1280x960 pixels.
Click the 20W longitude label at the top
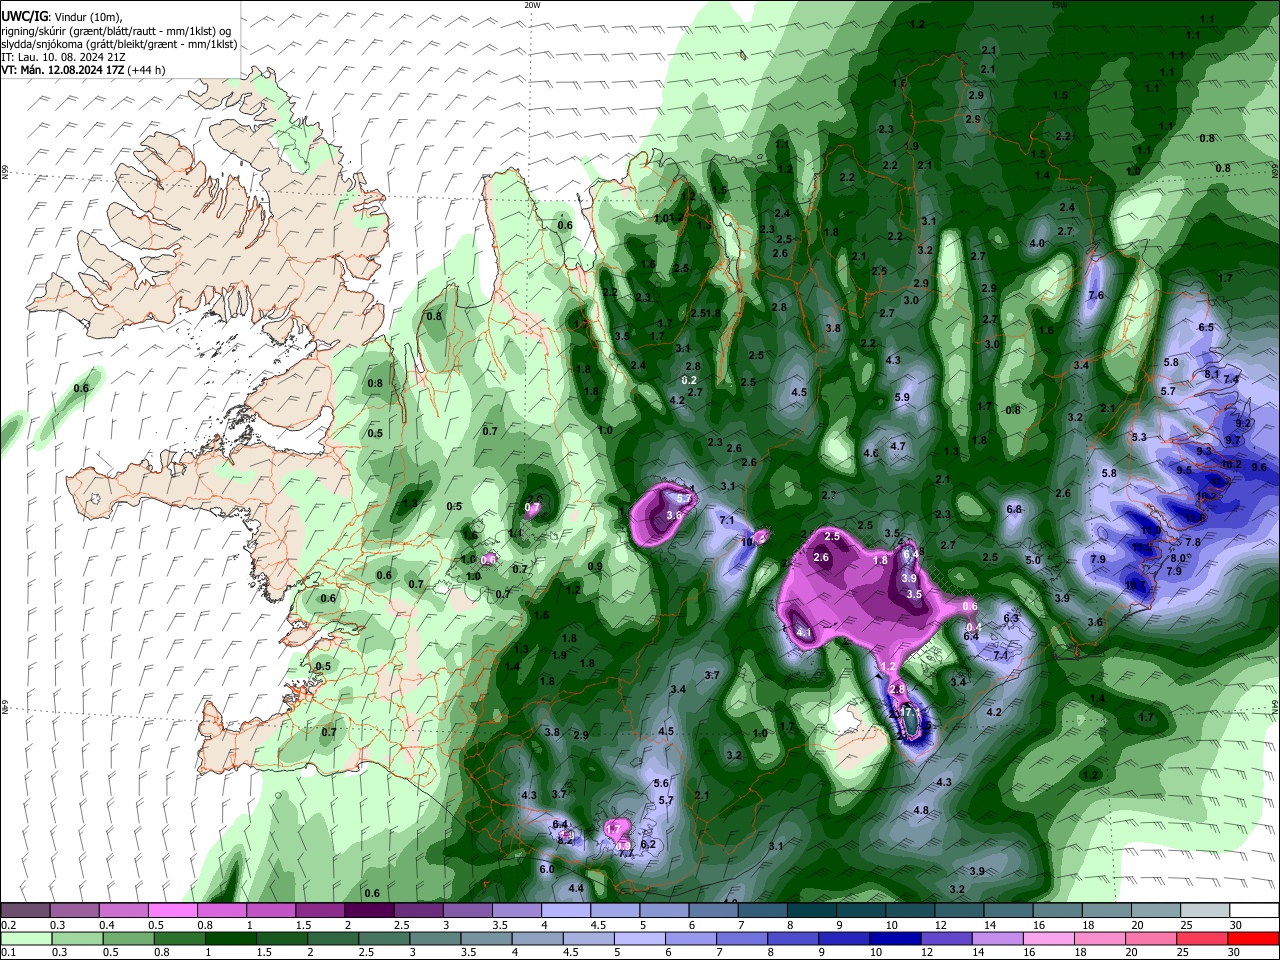tap(532, 5)
